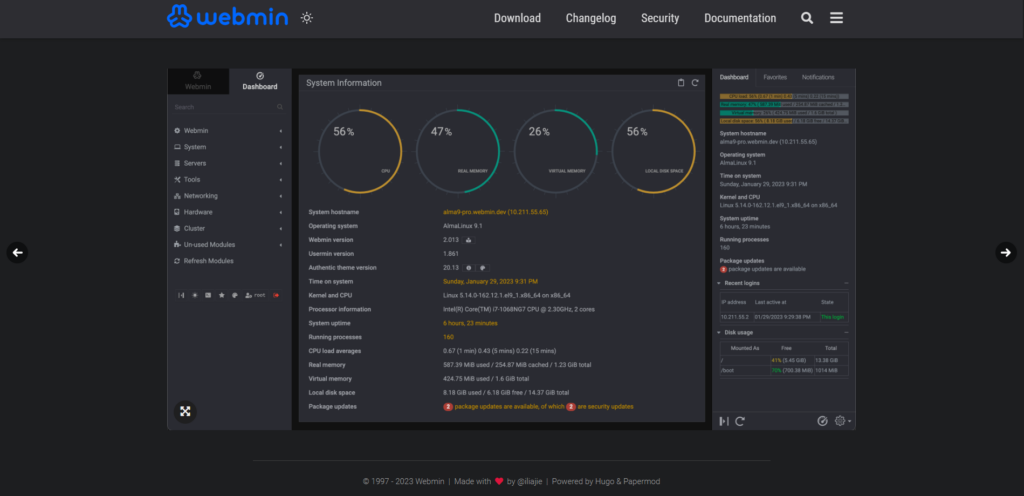Toggle night mode icon in sidebar footer
Screen dimensions: 1024x496
(x=195, y=296)
